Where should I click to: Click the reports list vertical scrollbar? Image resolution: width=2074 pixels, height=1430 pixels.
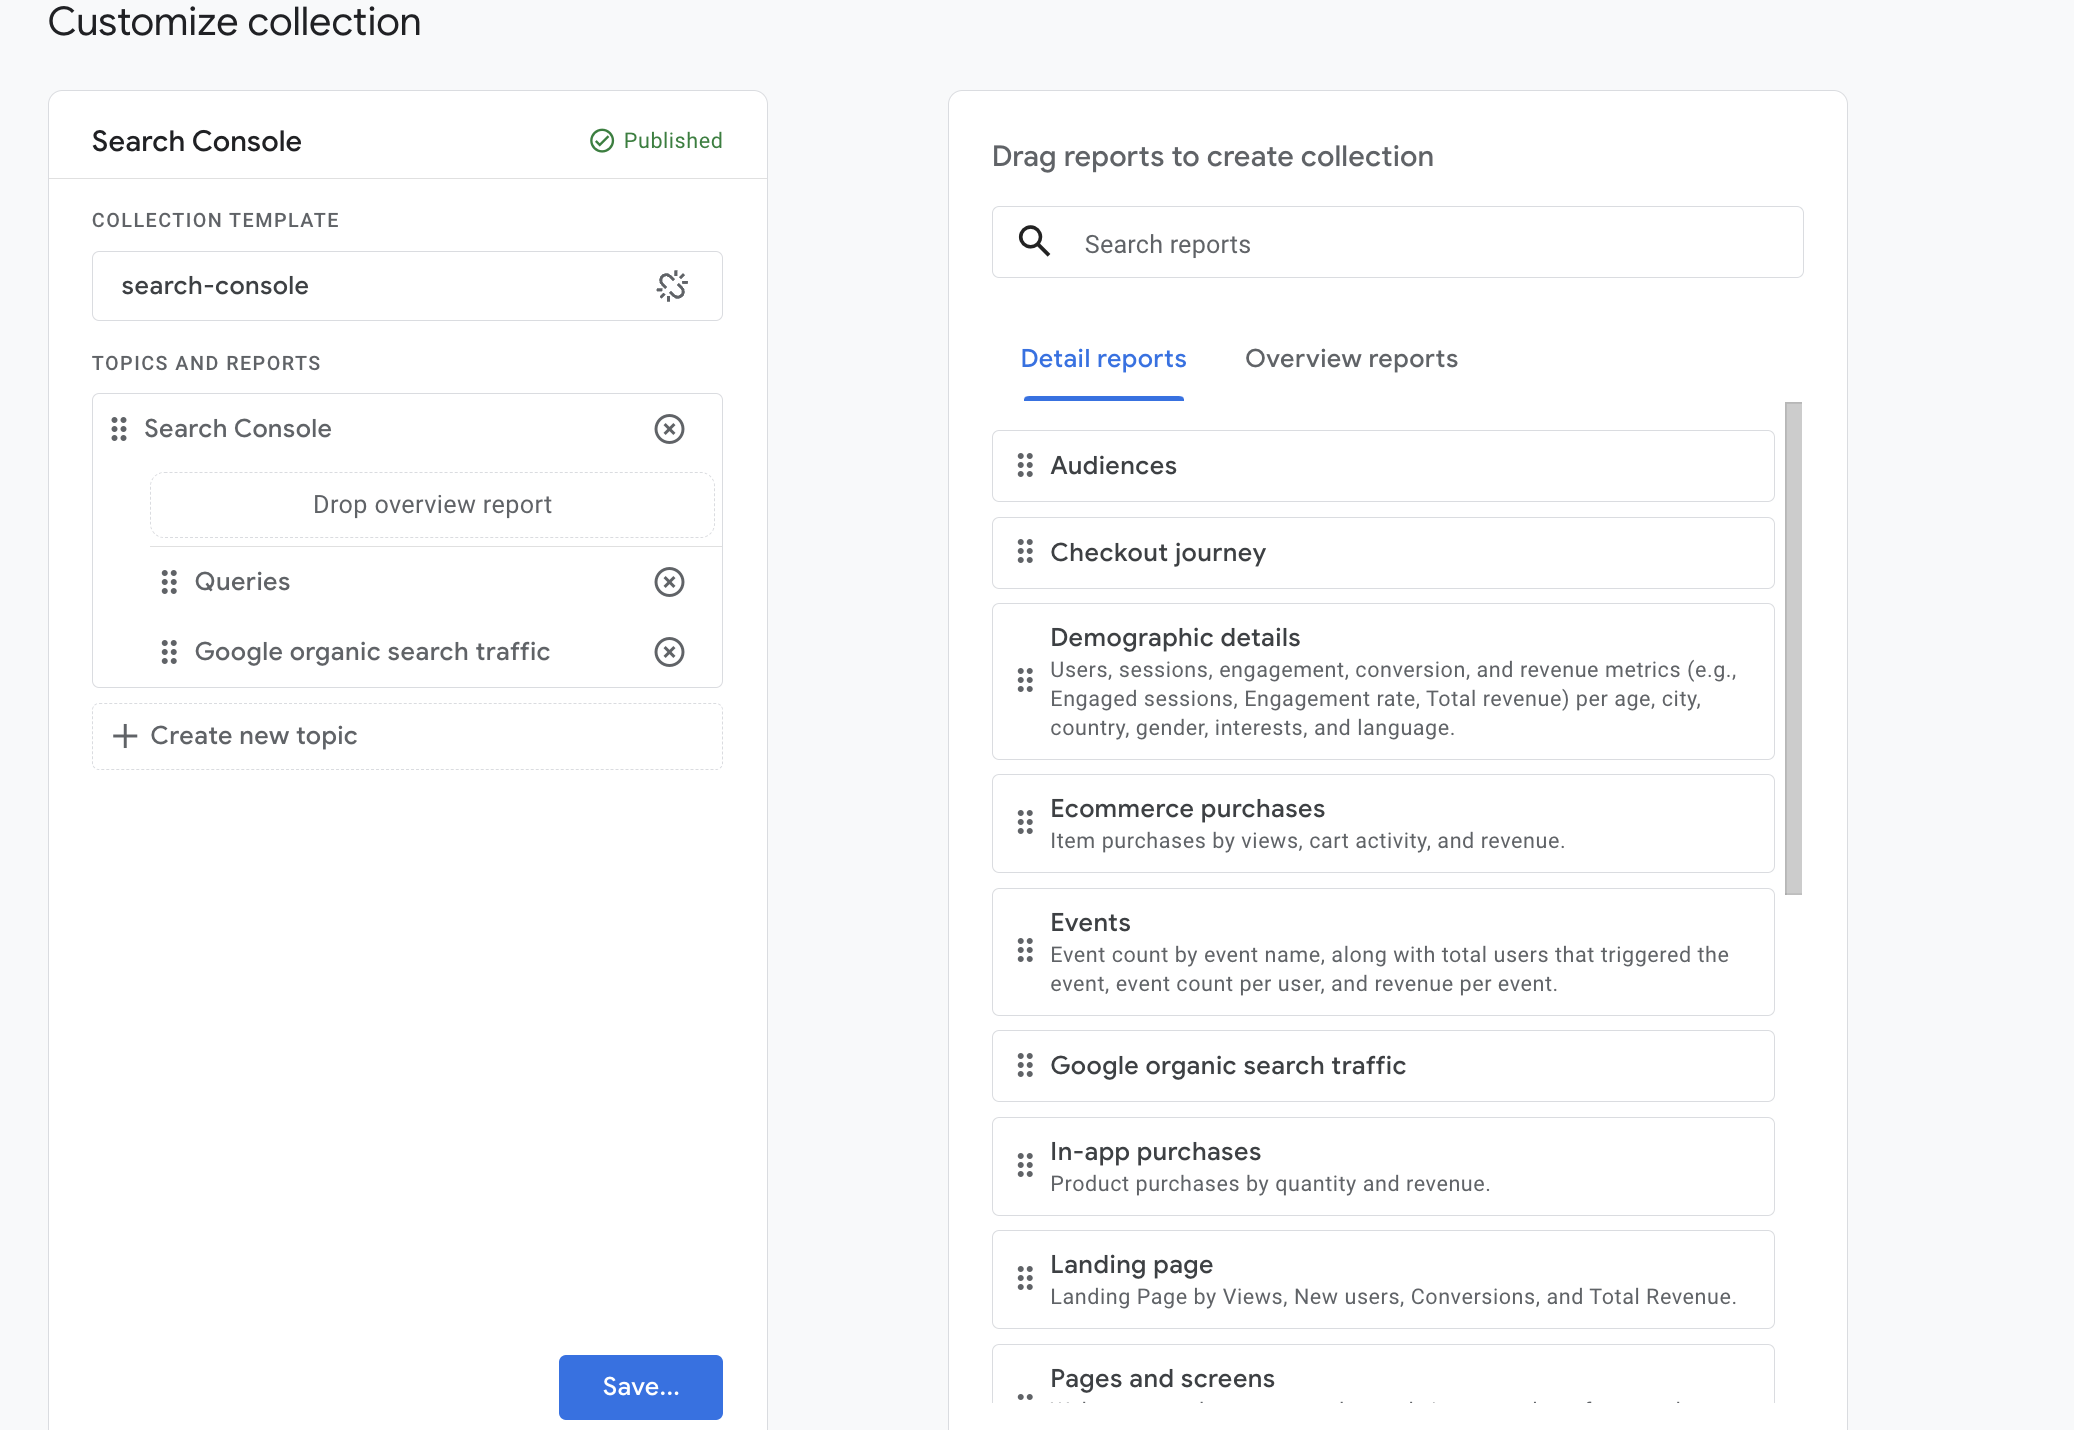click(x=1793, y=648)
